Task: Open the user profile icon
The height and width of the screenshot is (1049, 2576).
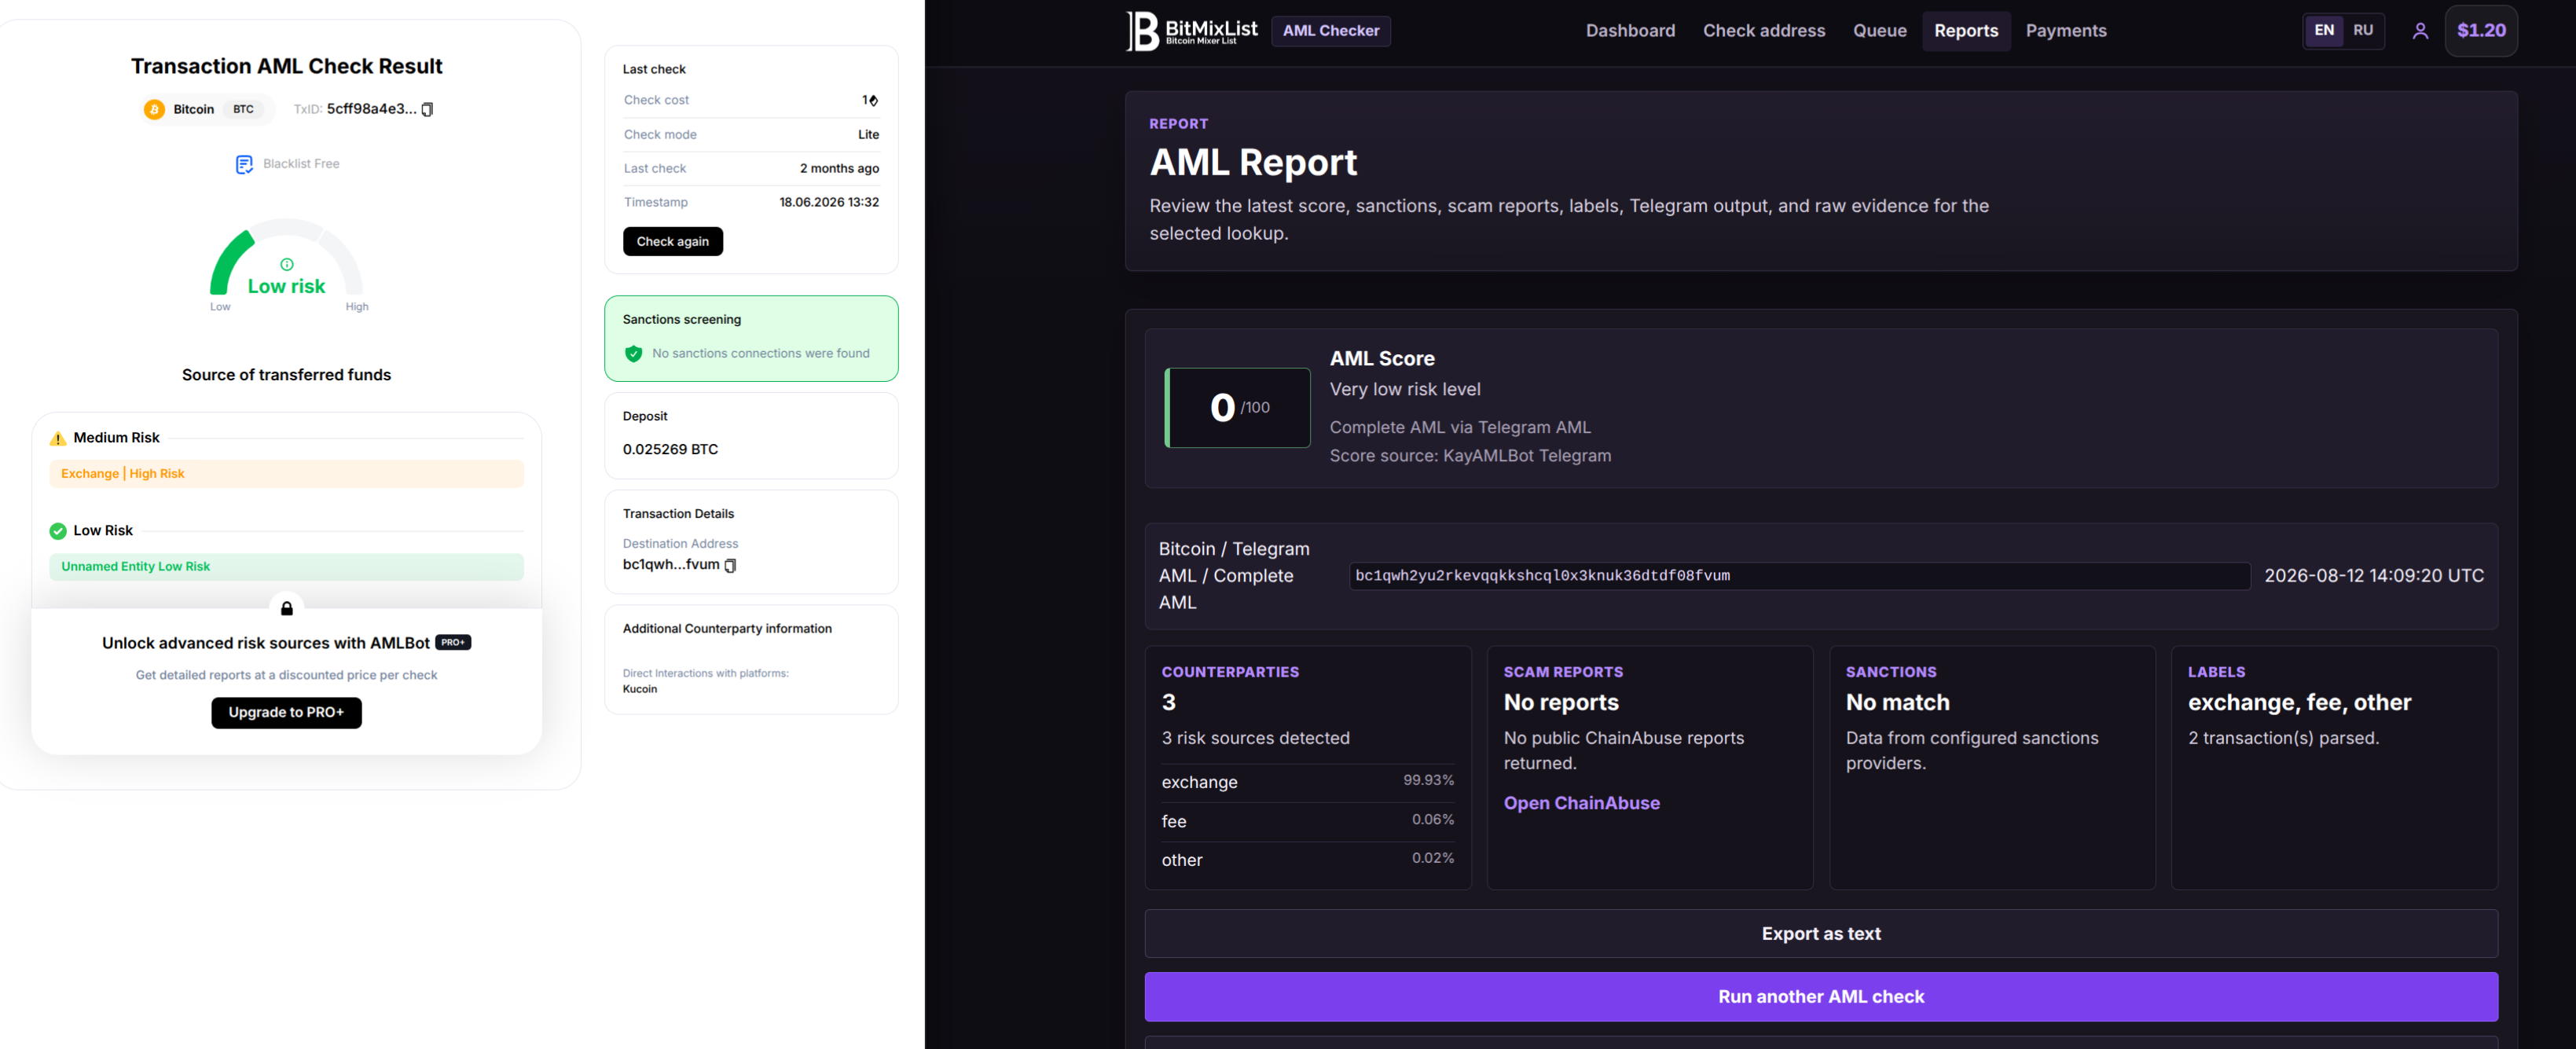Action: [x=2420, y=31]
